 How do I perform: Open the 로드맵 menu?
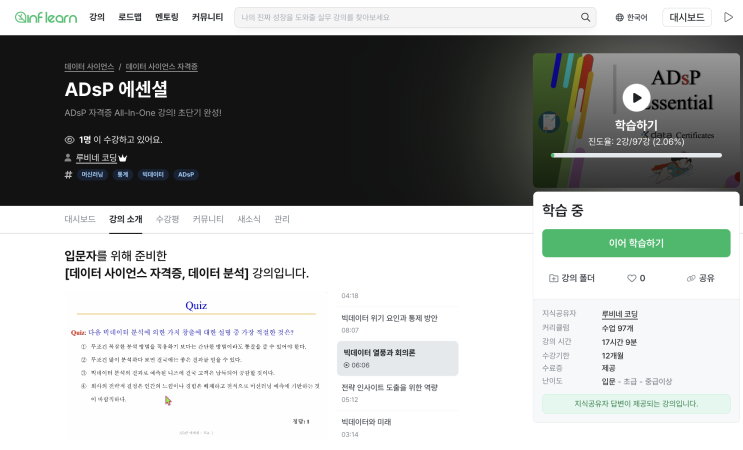tap(130, 17)
